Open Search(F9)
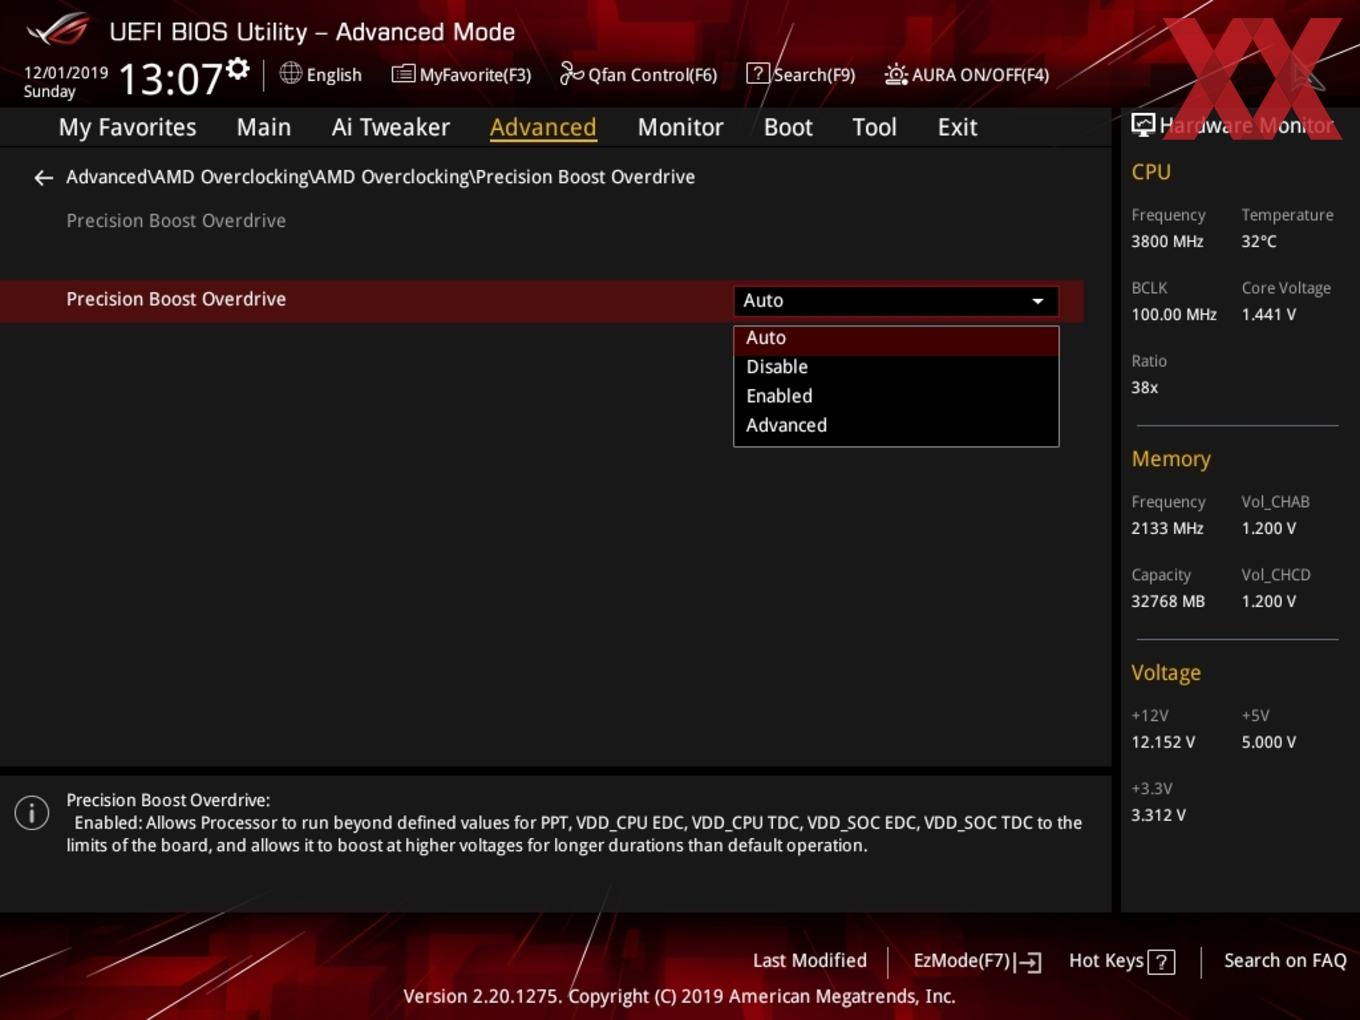 pos(801,75)
